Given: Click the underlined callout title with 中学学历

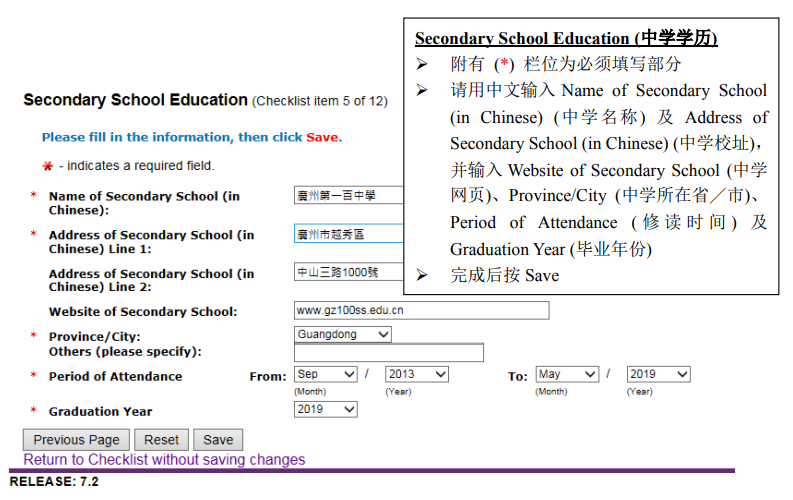Looking at the screenshot, I should click(566, 39).
